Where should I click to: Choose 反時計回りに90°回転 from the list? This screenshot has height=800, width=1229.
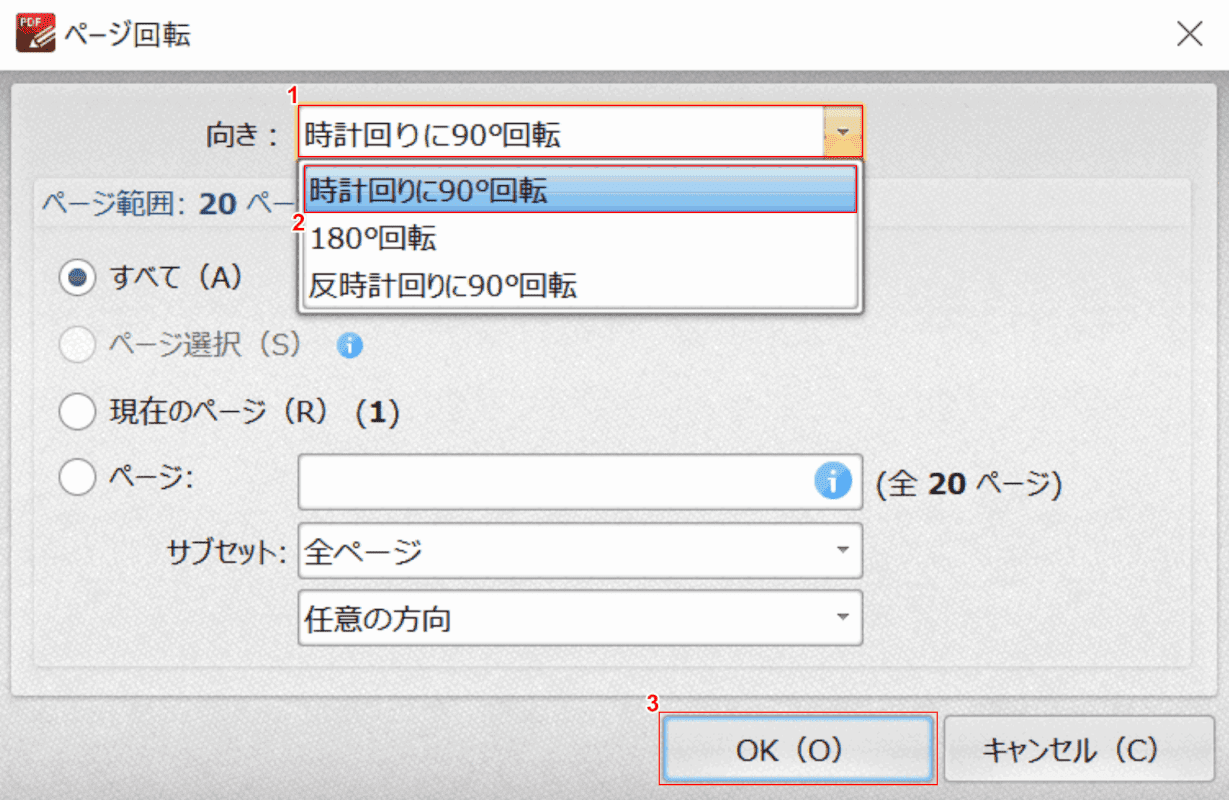pyautogui.click(x=580, y=286)
